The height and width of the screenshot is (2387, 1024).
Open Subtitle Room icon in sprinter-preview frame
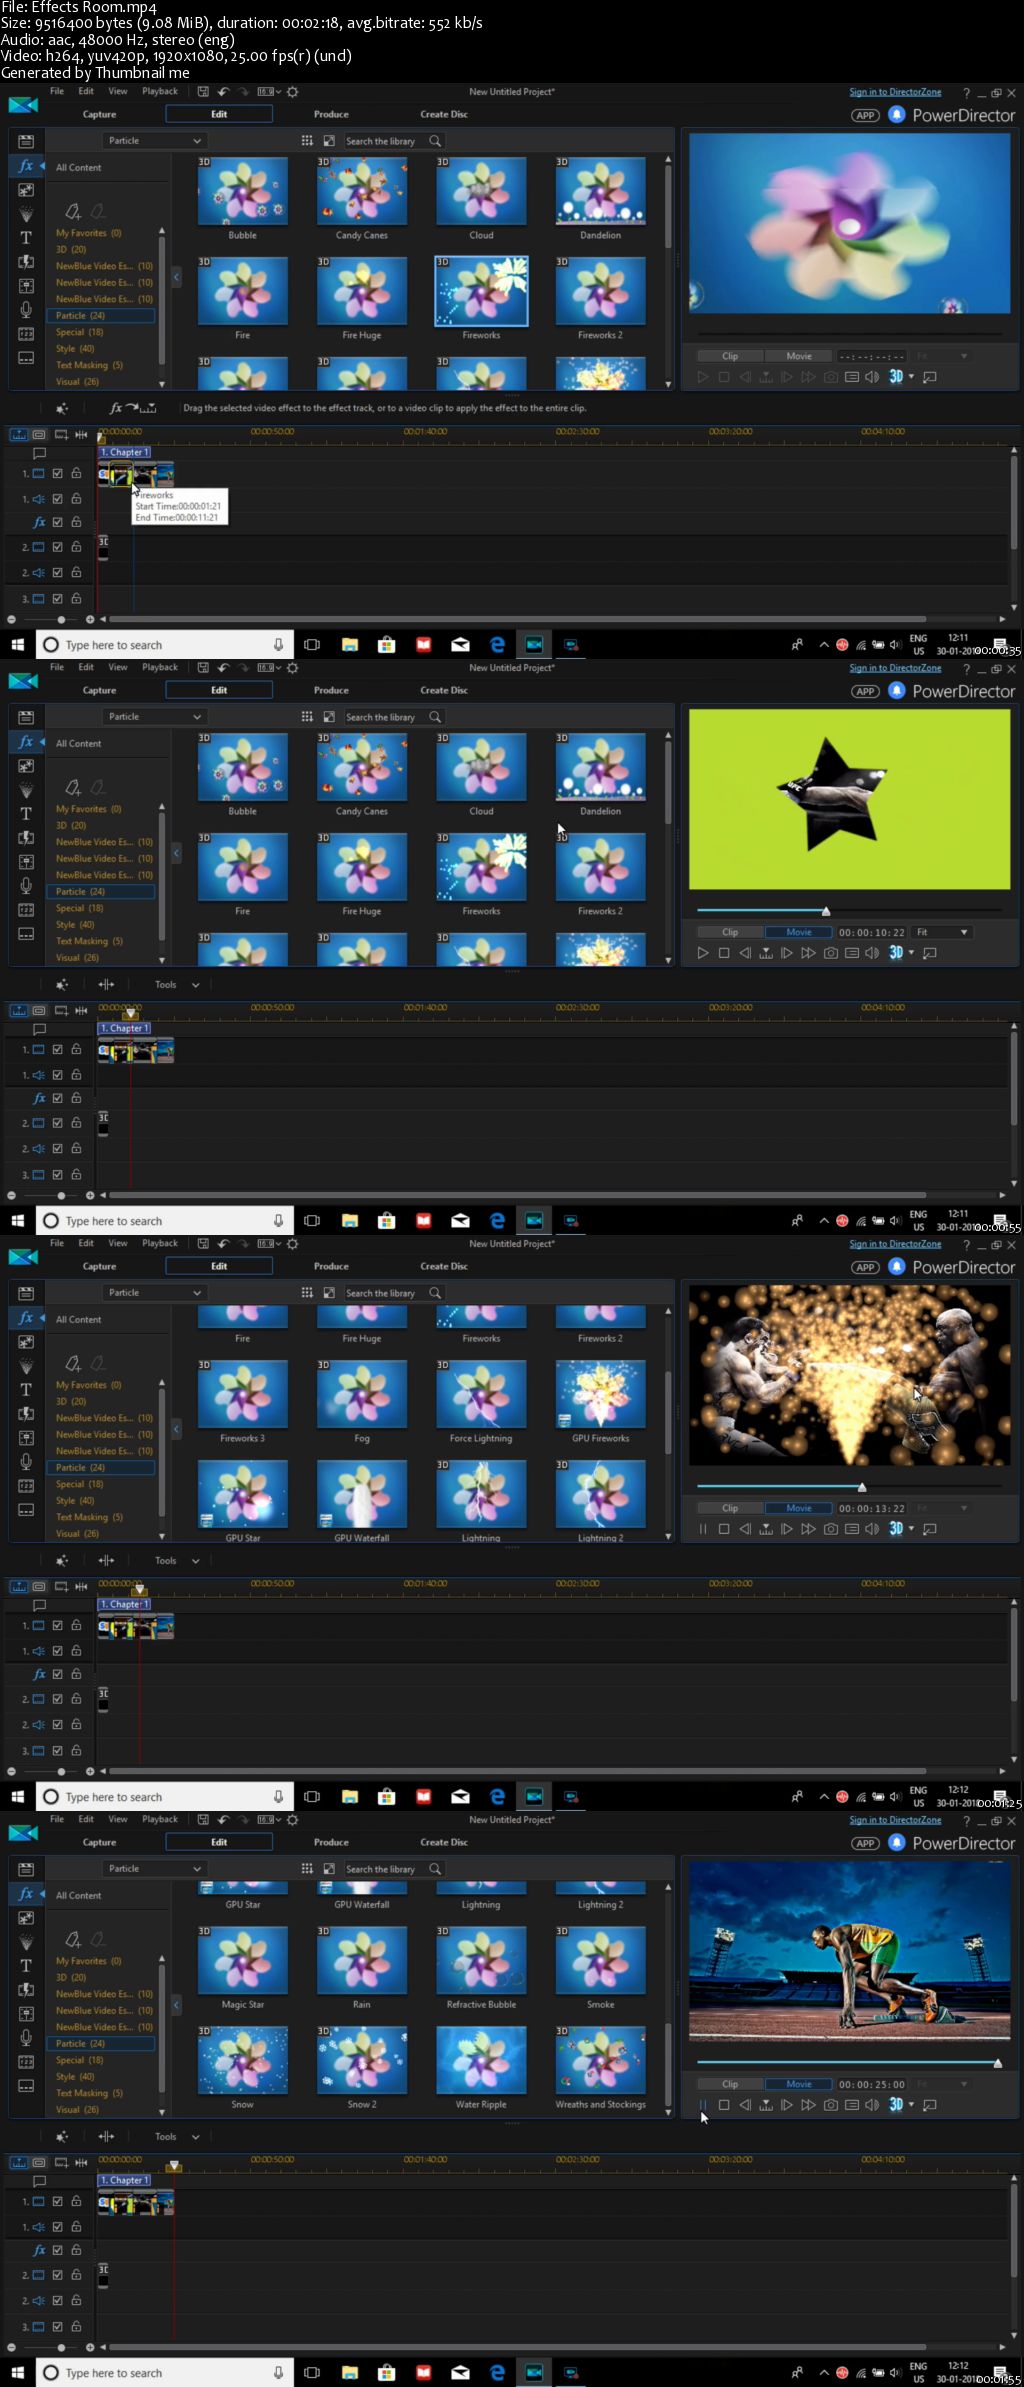point(26,2086)
